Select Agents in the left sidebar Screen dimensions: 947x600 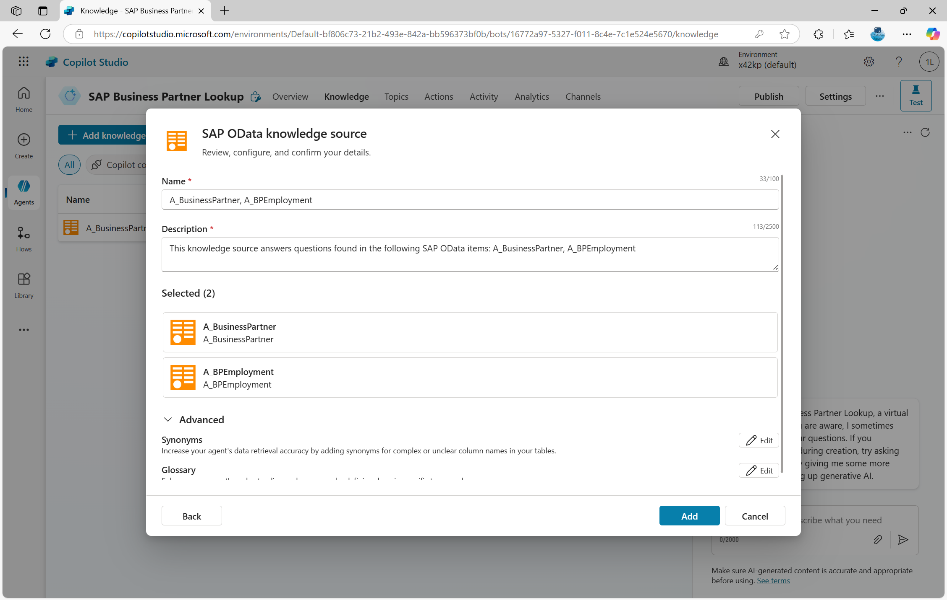click(x=24, y=192)
